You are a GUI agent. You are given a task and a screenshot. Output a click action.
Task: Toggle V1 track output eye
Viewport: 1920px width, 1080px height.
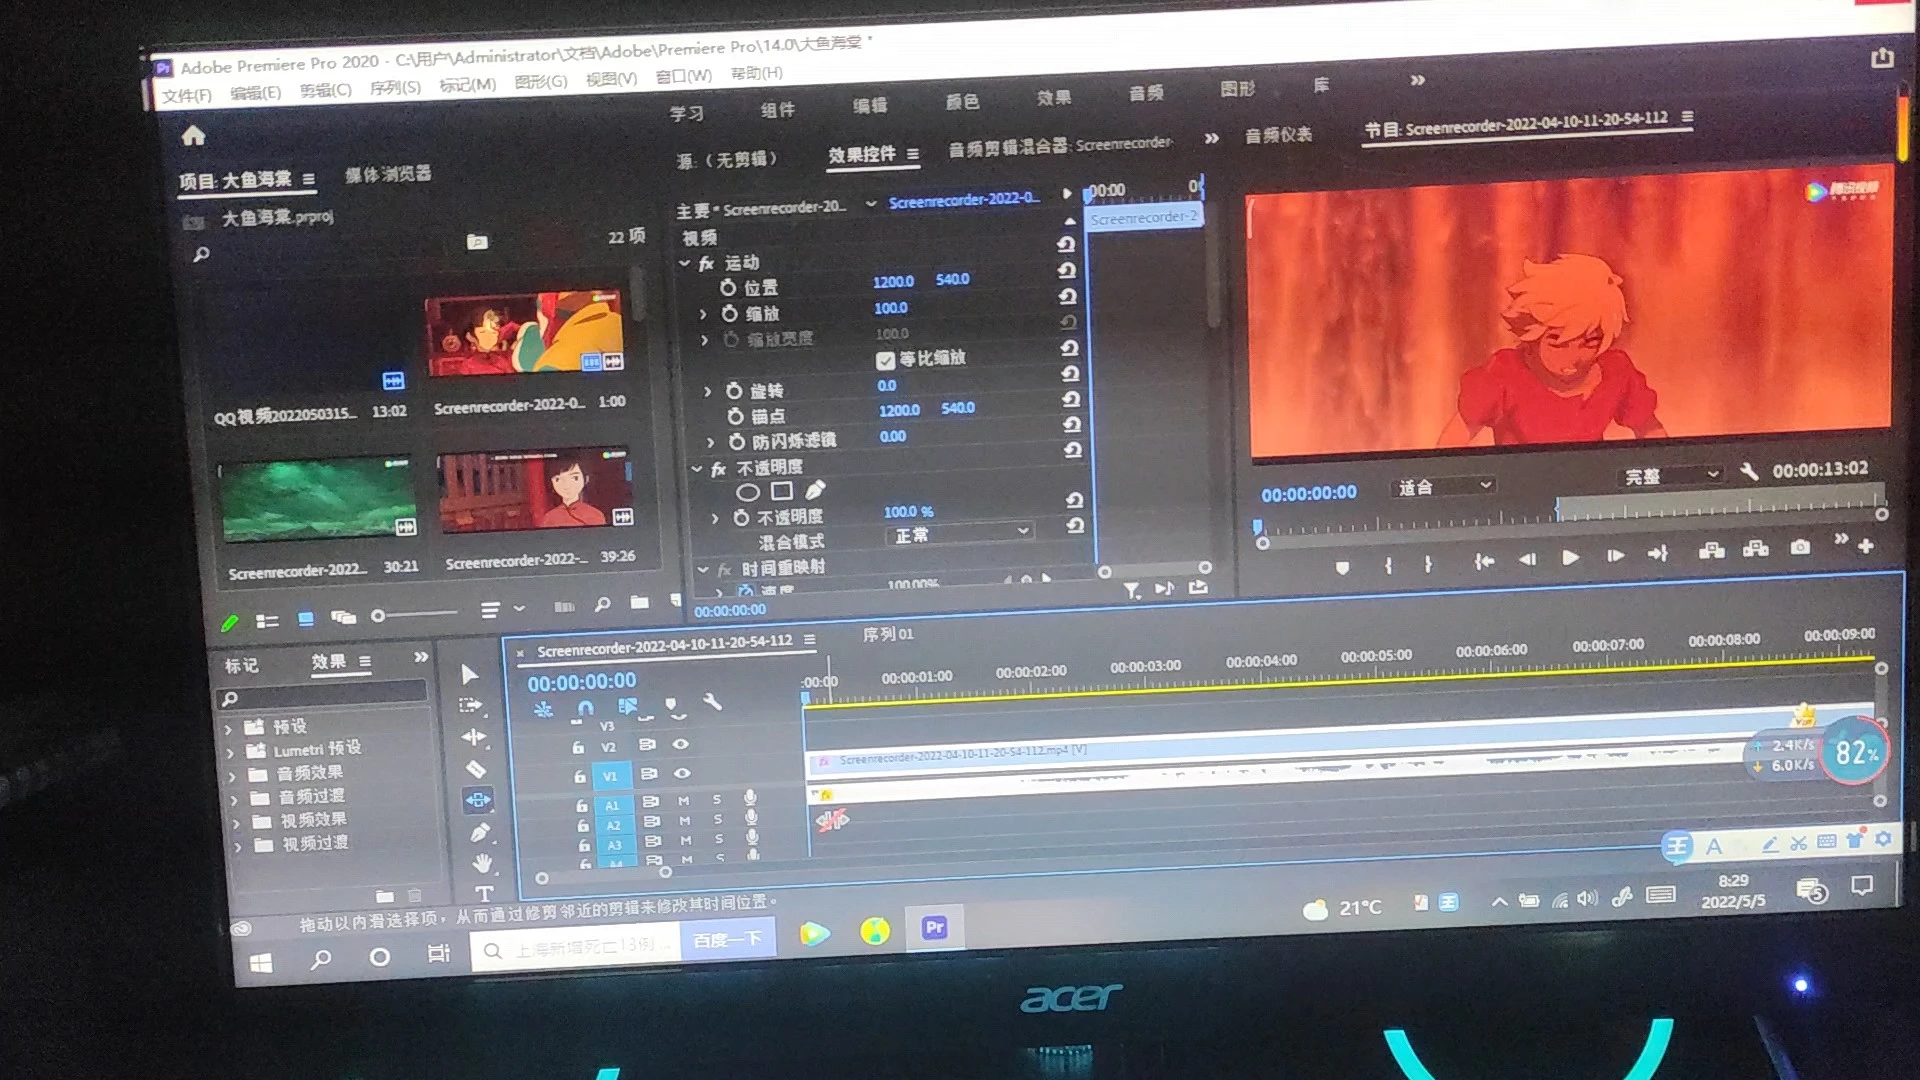tap(682, 773)
